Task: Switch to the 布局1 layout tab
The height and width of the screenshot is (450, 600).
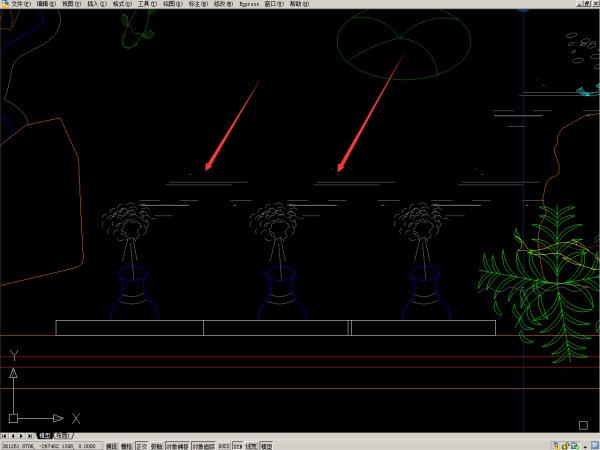Action: click(62, 436)
